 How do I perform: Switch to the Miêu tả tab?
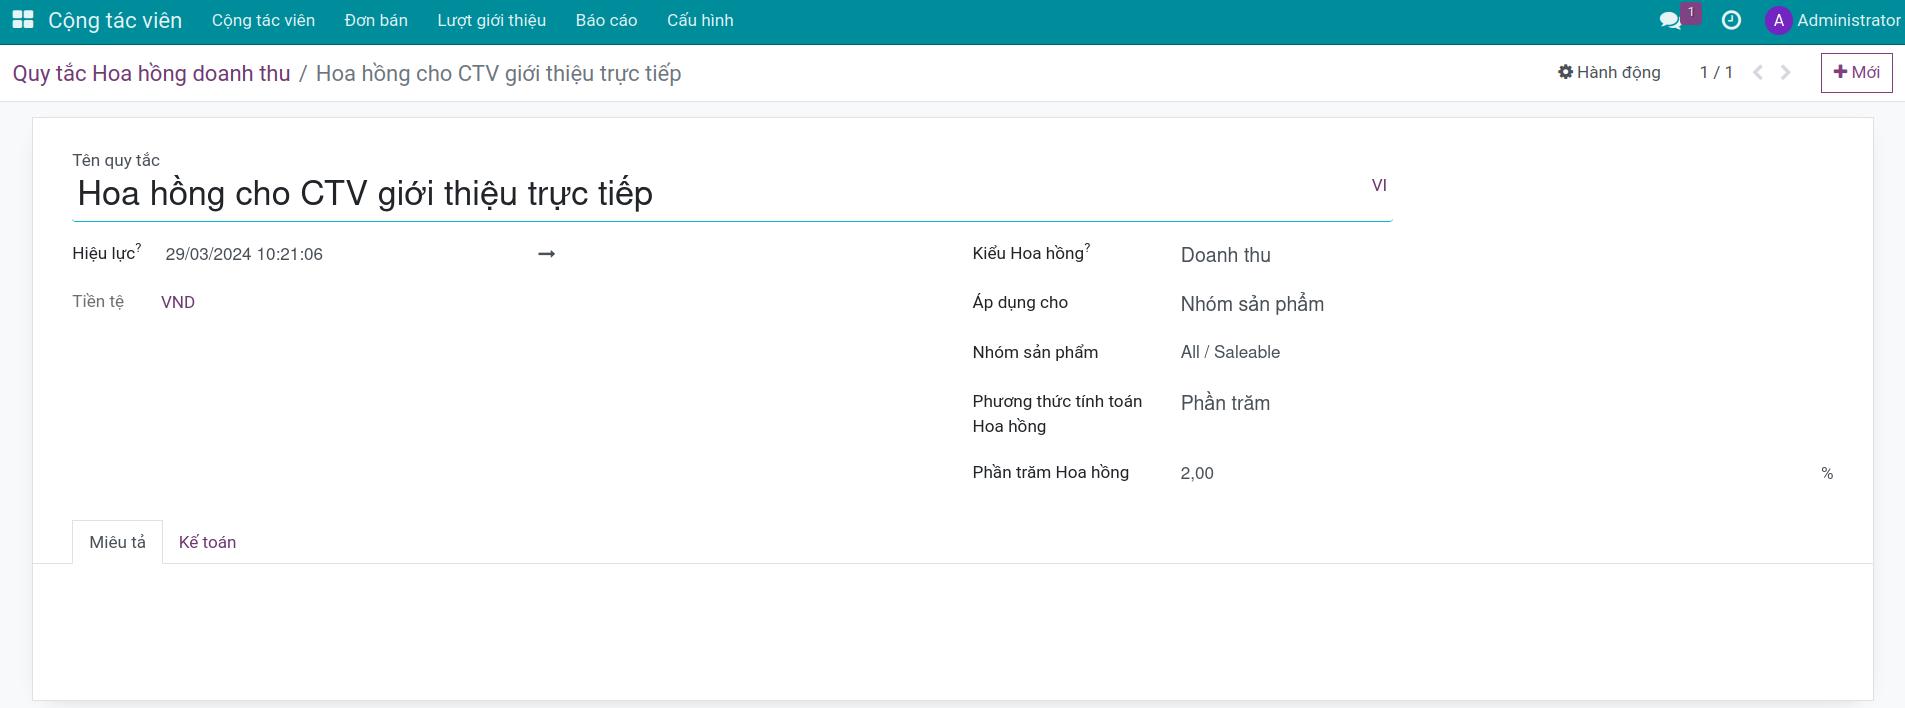(x=117, y=542)
